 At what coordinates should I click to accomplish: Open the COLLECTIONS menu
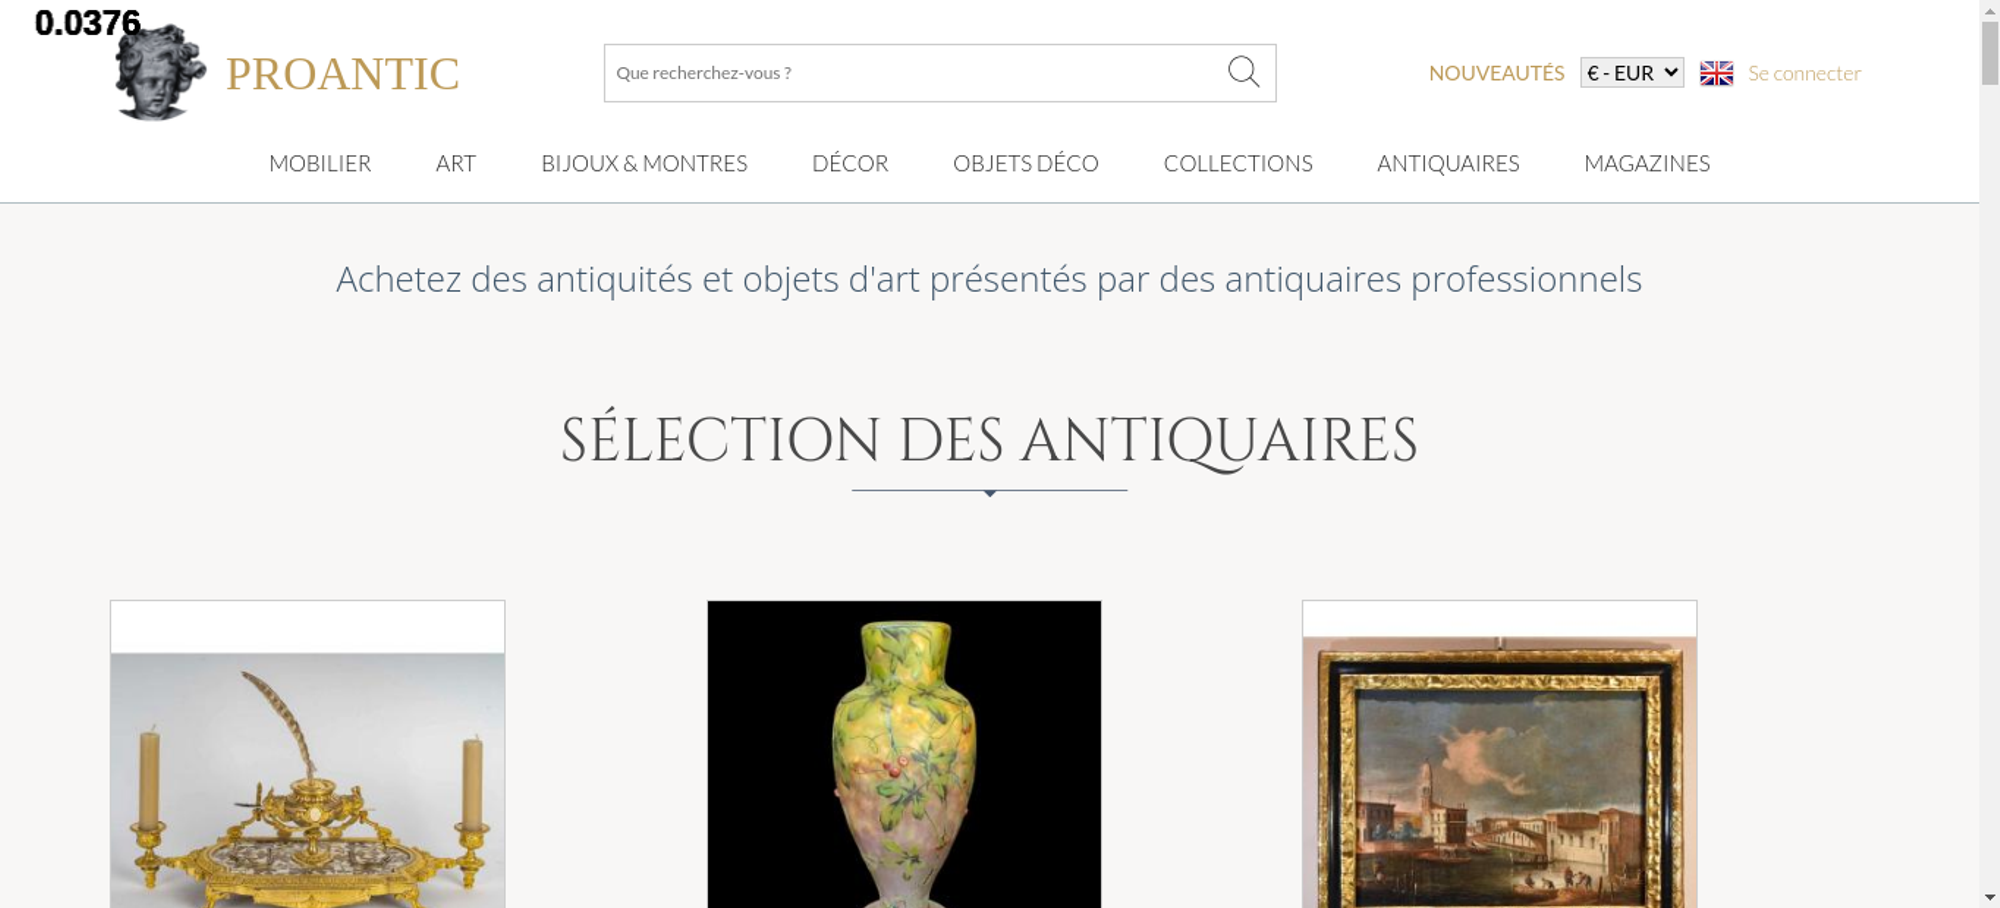[1238, 163]
